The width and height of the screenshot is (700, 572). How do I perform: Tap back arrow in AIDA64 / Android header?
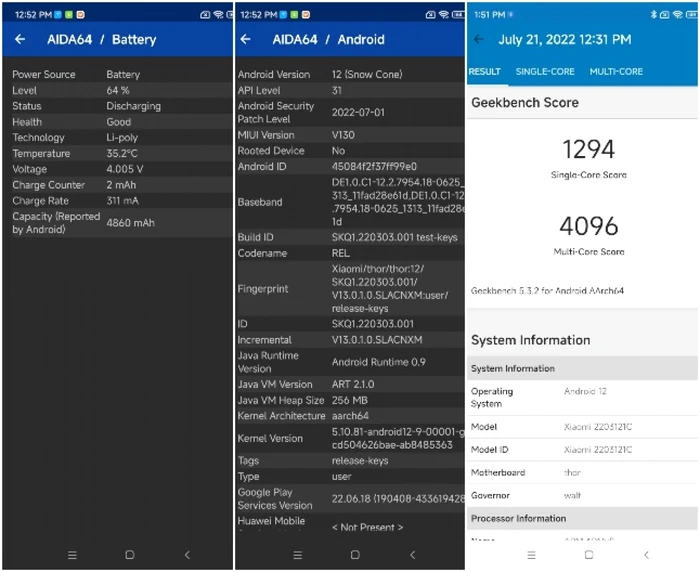coord(246,40)
